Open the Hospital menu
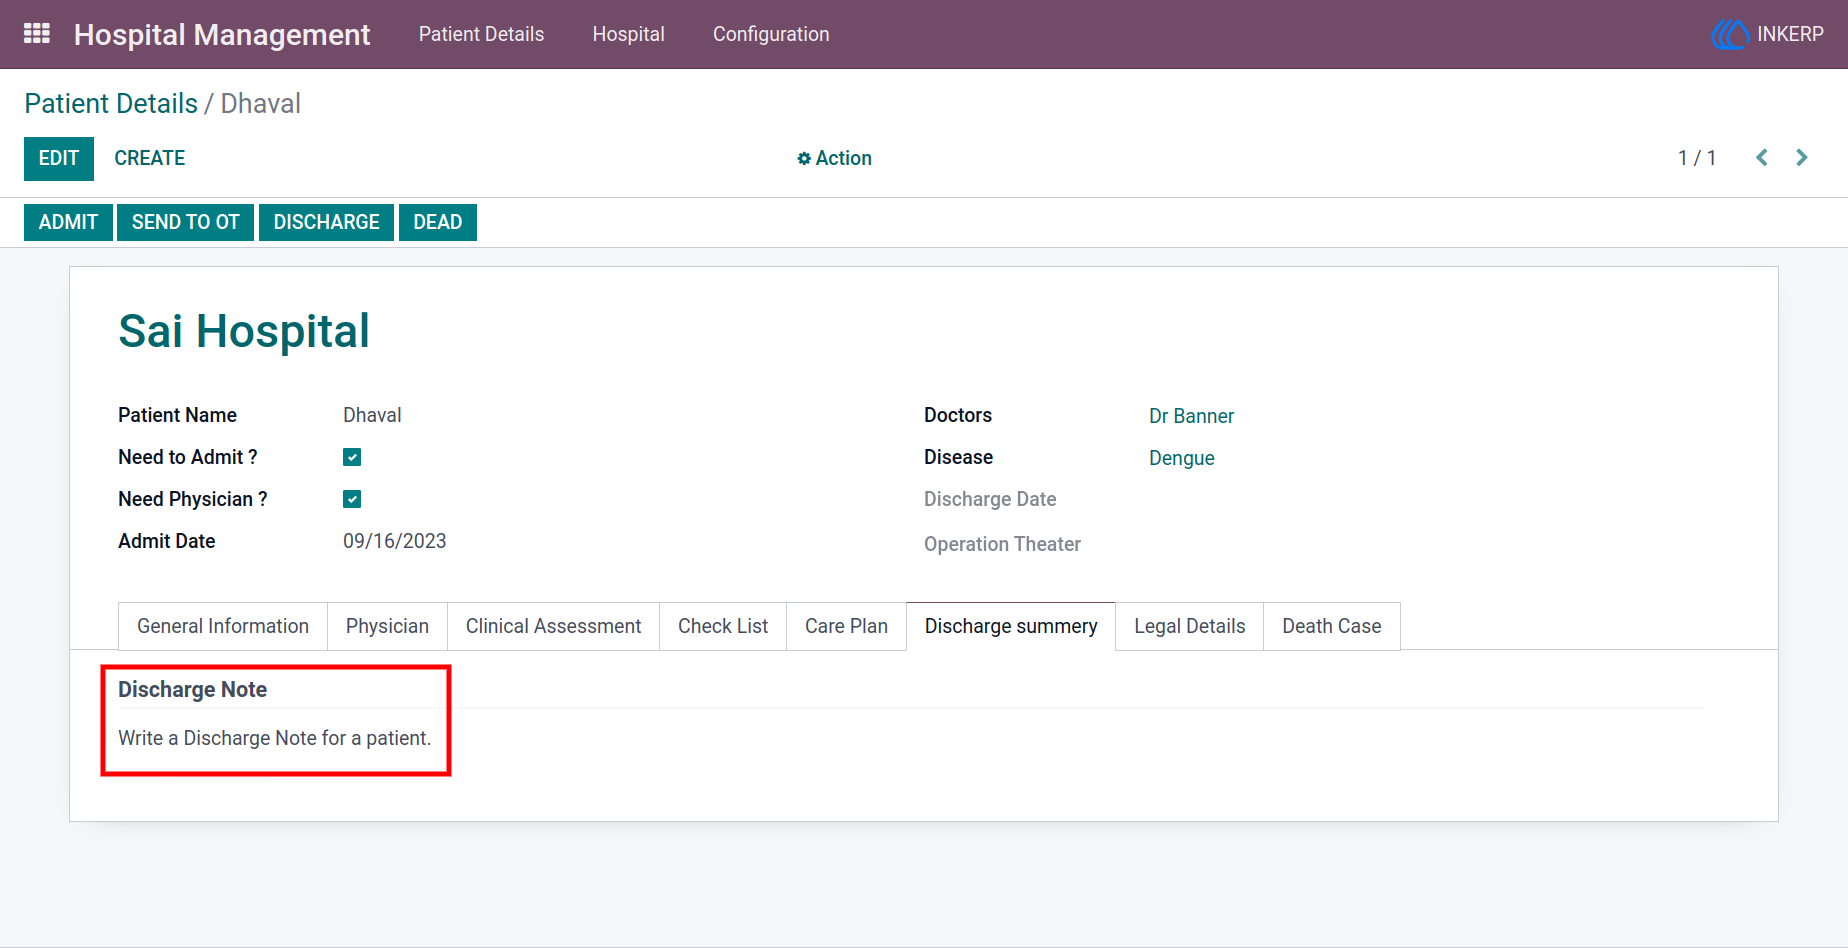The width and height of the screenshot is (1848, 948). (628, 34)
